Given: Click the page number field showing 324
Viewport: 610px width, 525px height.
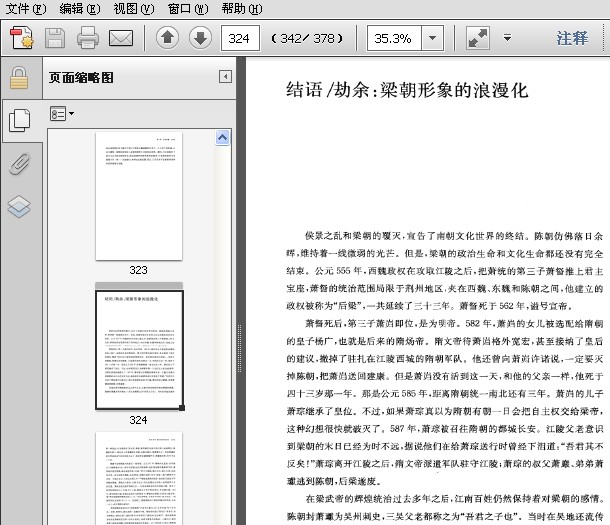Looking at the screenshot, I should tap(240, 38).
